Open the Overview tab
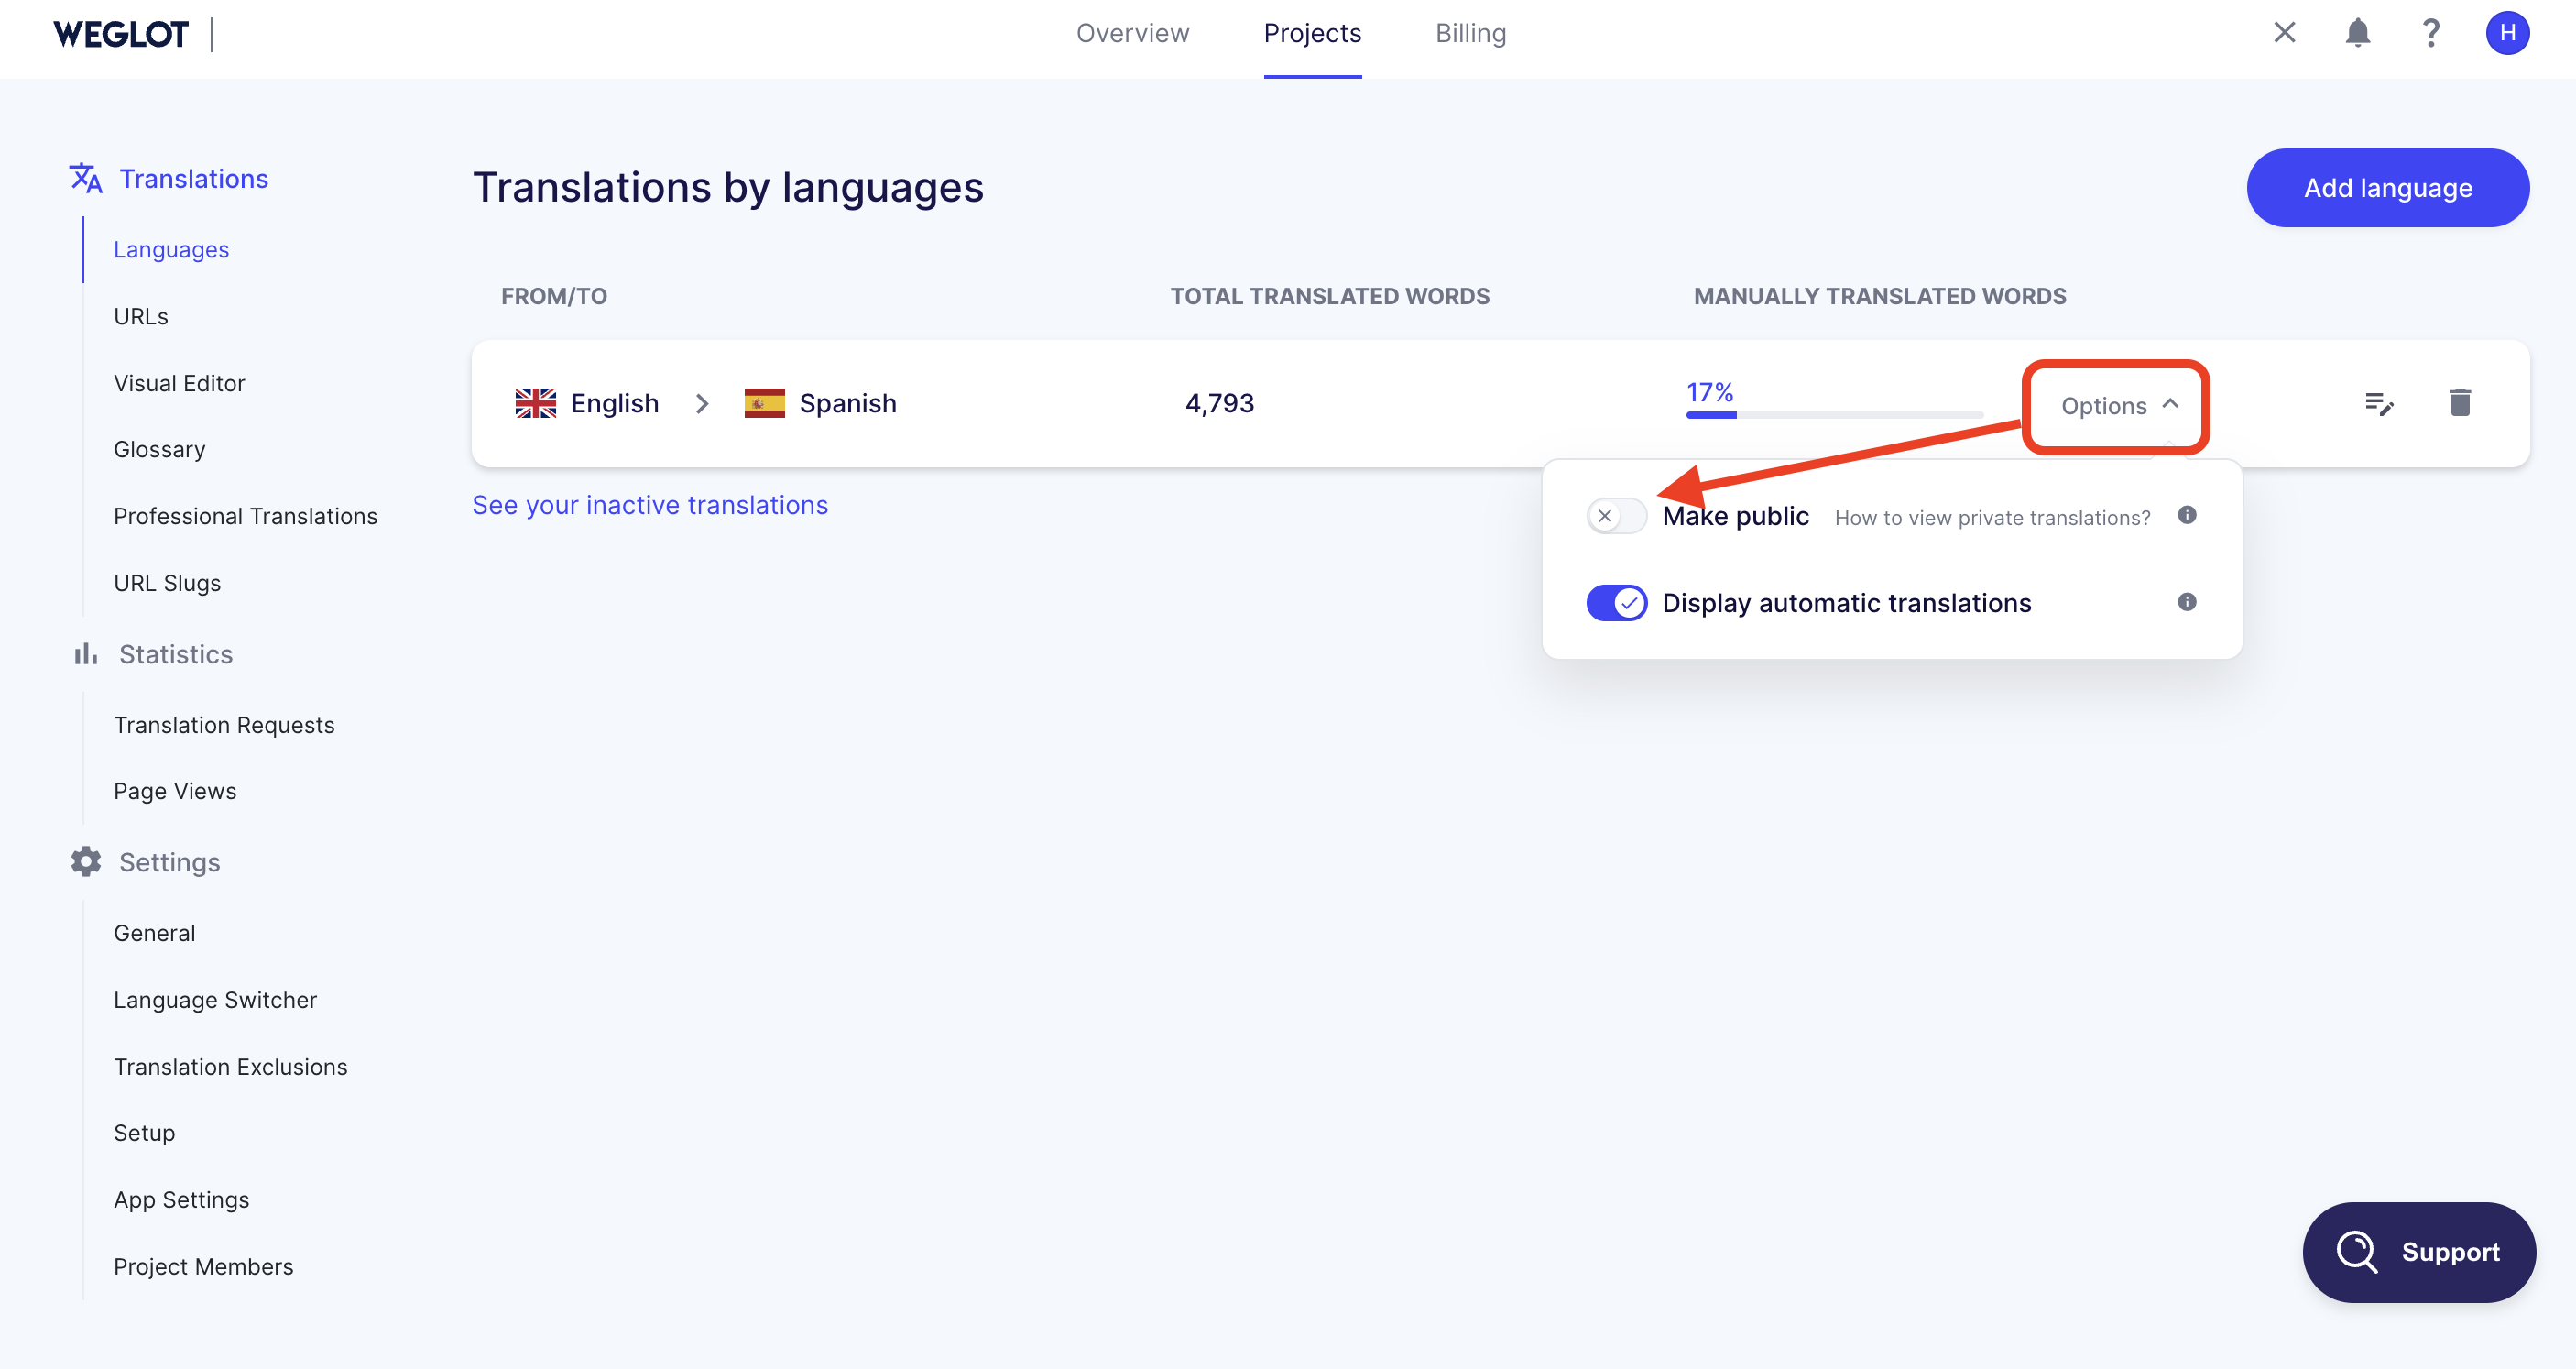Screen dimensions: 2576x1369 1132,33
